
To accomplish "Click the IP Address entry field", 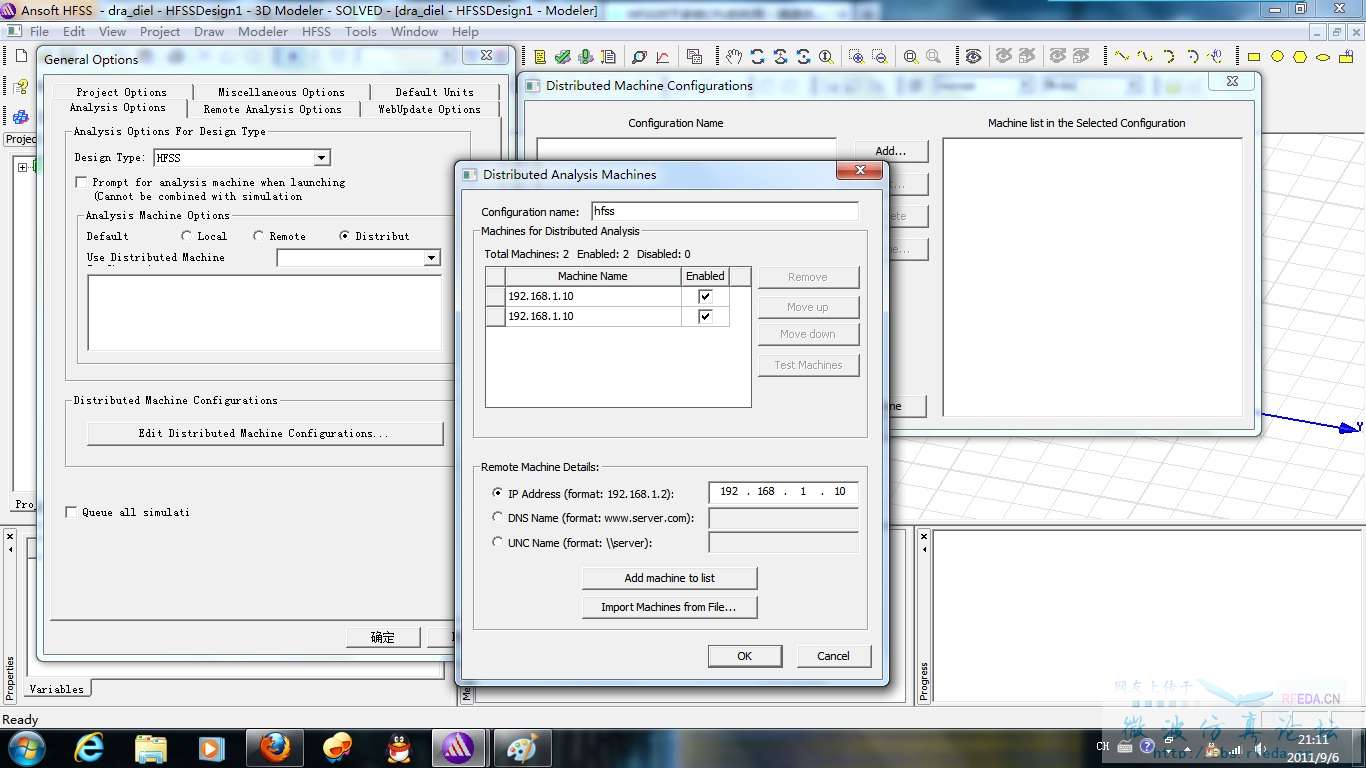I will pos(783,491).
